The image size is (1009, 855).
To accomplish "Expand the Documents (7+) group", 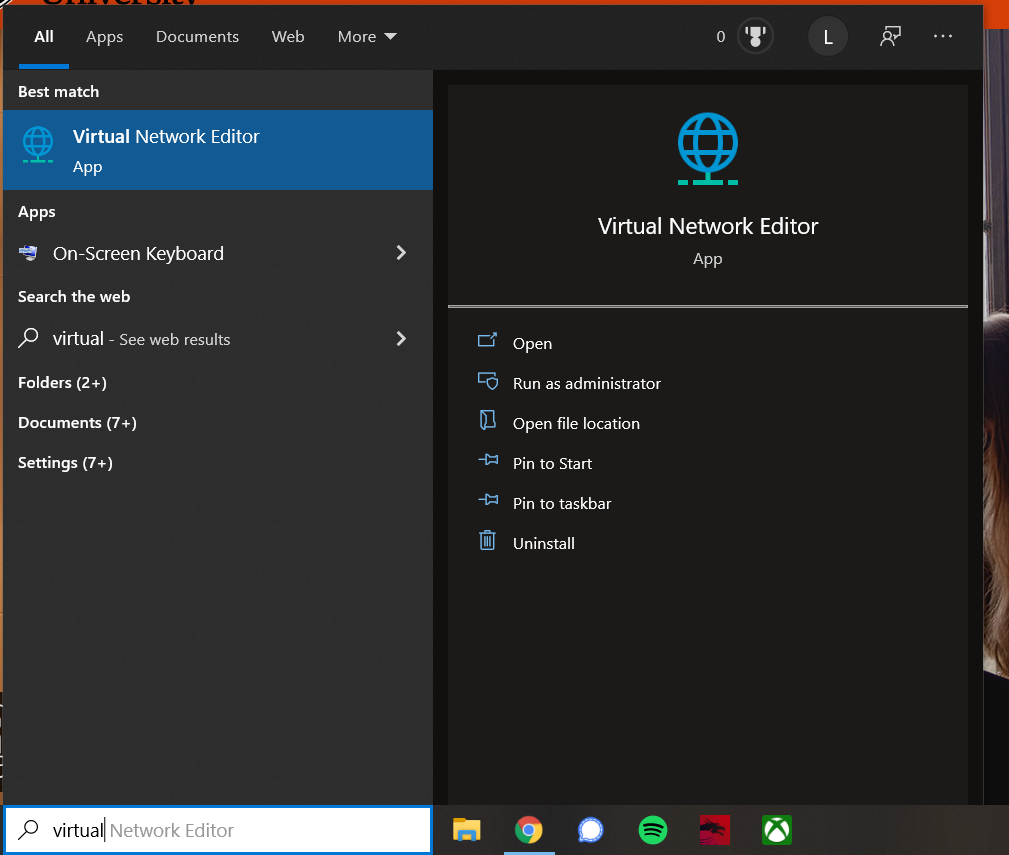I will tap(77, 423).
